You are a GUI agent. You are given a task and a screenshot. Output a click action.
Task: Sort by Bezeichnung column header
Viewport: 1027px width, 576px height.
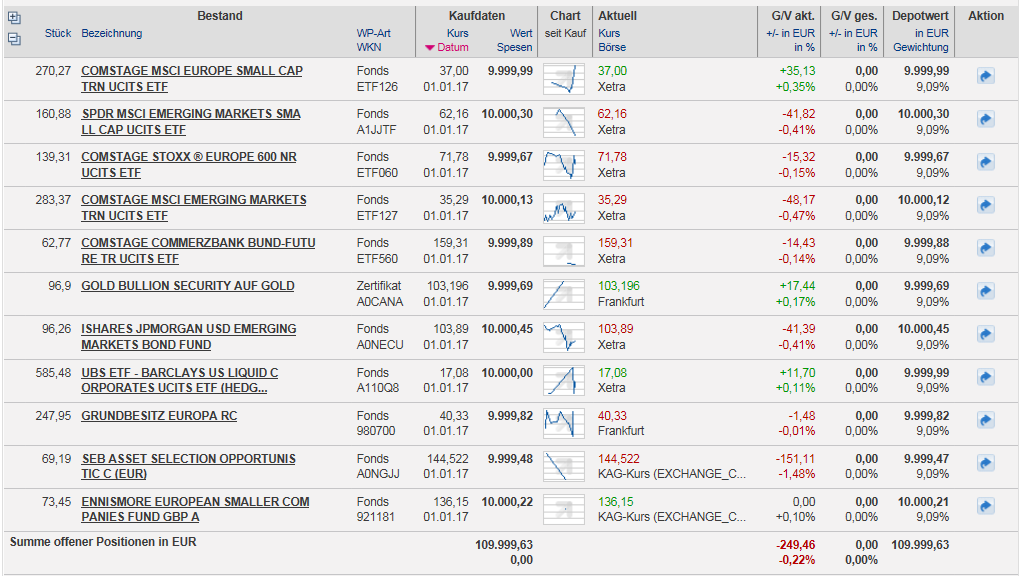[111, 33]
